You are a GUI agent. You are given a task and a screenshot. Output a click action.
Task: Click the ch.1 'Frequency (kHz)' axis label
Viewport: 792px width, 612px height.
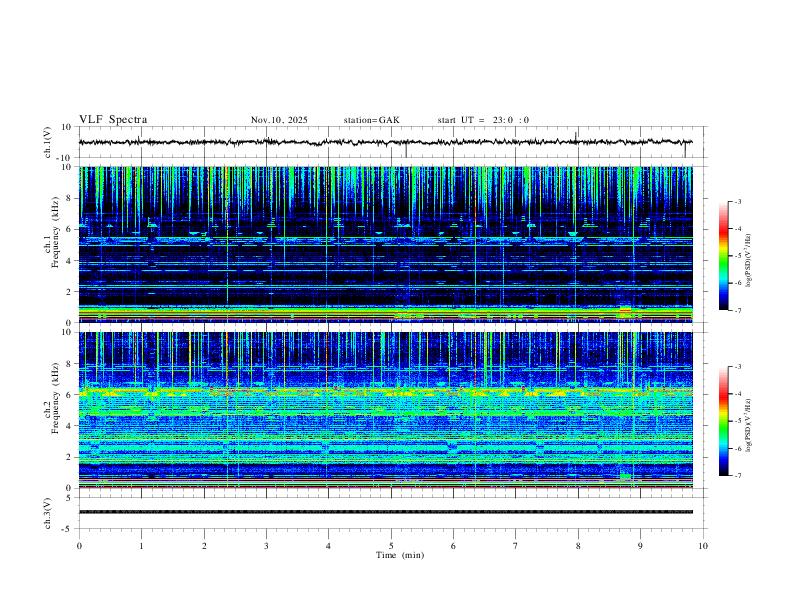tap(55, 233)
